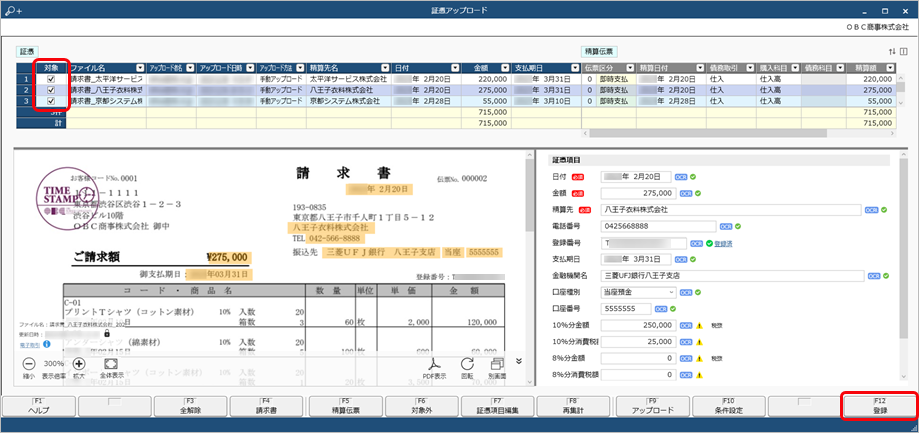Open 精算額 column filter dropdown

890,68
